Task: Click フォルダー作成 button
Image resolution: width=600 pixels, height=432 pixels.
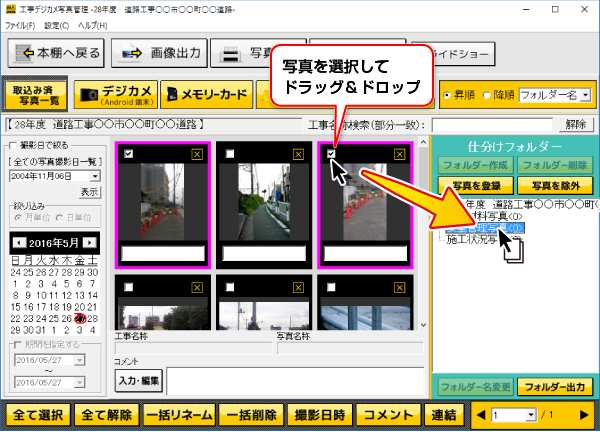Action: [x=476, y=165]
